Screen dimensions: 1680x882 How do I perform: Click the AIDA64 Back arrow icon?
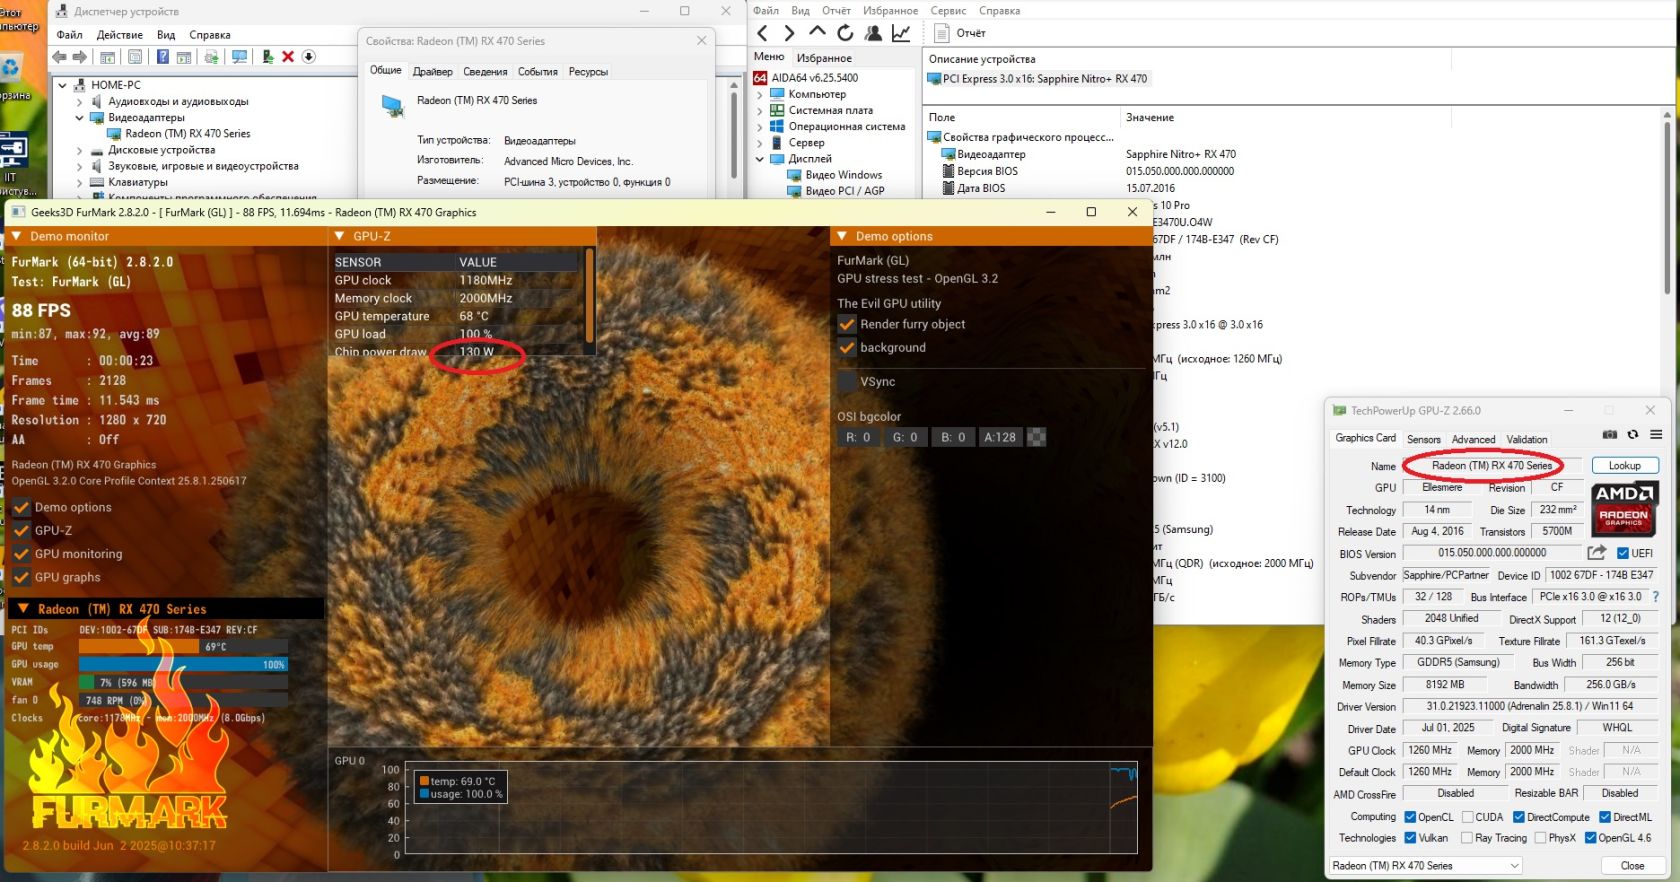[763, 33]
